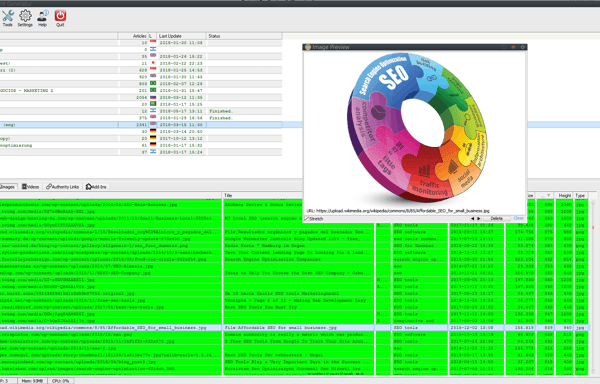Sort images by Type column header

[x=580, y=195]
